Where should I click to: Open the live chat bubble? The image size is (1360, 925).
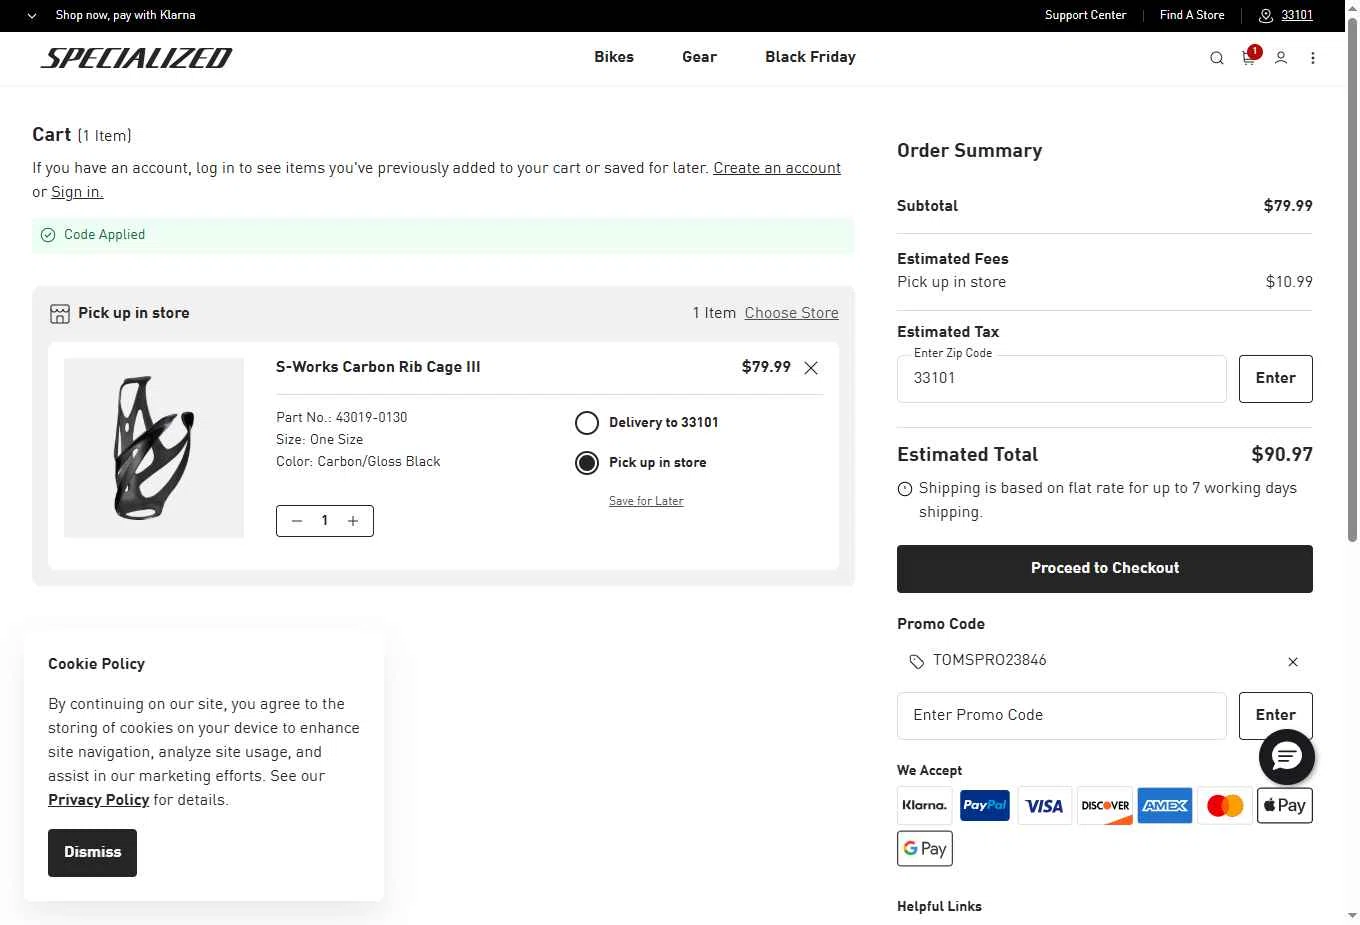1286,757
